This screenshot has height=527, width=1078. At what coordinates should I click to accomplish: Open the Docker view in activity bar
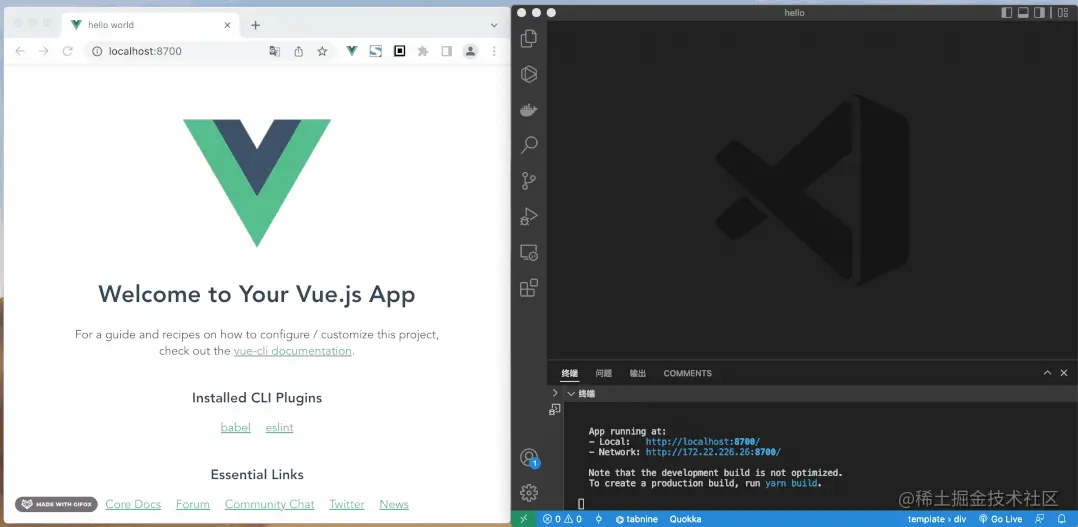[529, 110]
